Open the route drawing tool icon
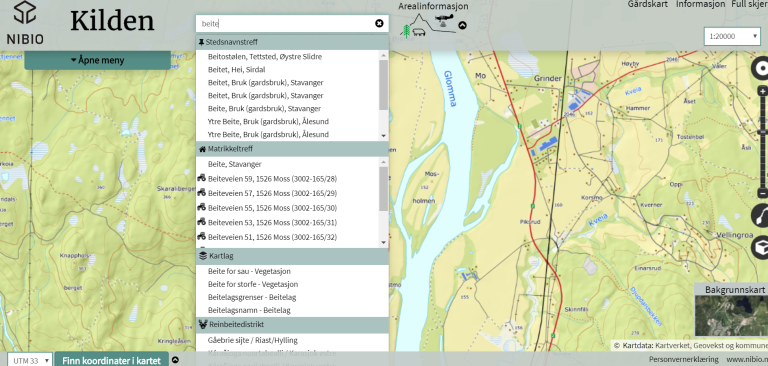The width and height of the screenshot is (768, 366). (x=760, y=216)
